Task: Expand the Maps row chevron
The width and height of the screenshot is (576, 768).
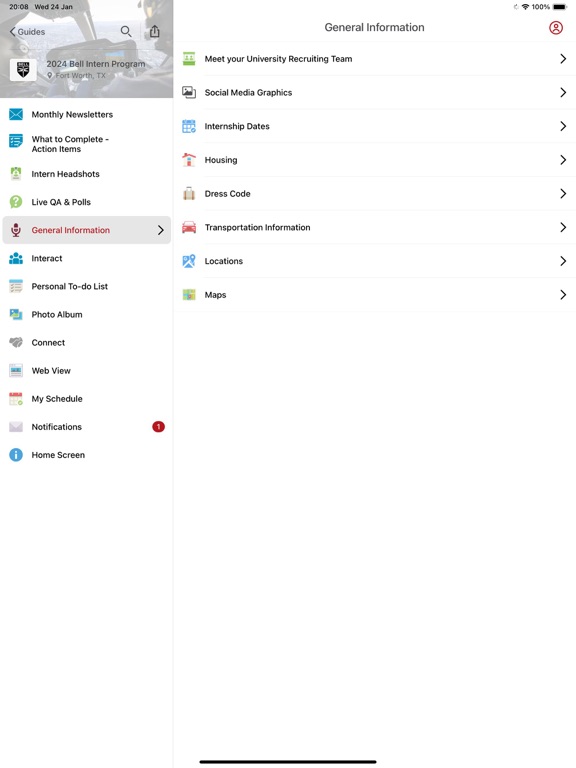Action: point(563,294)
